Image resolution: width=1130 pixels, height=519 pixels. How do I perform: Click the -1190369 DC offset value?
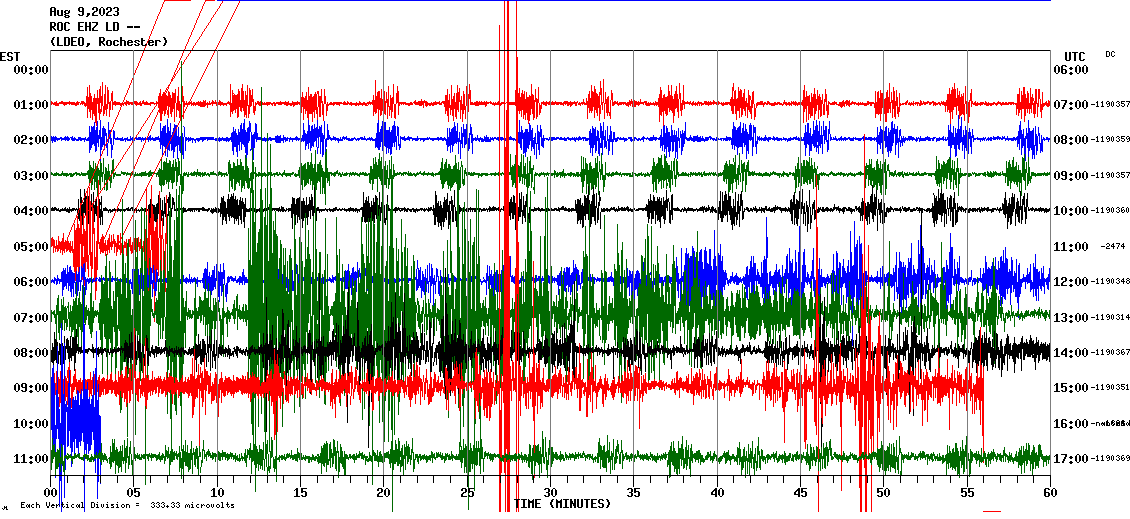pos(1111,459)
